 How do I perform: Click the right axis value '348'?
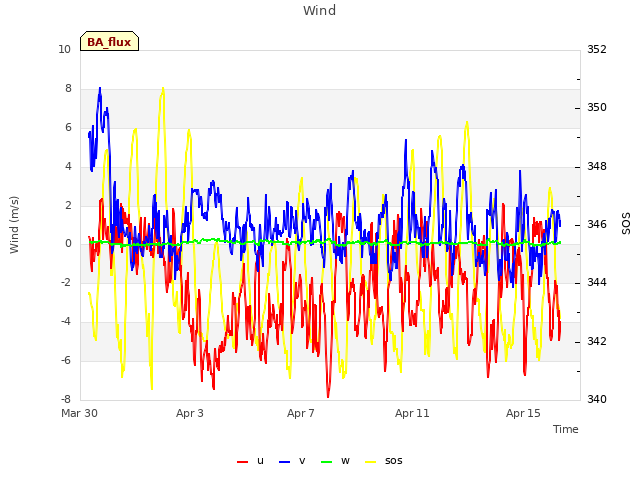click(597, 167)
